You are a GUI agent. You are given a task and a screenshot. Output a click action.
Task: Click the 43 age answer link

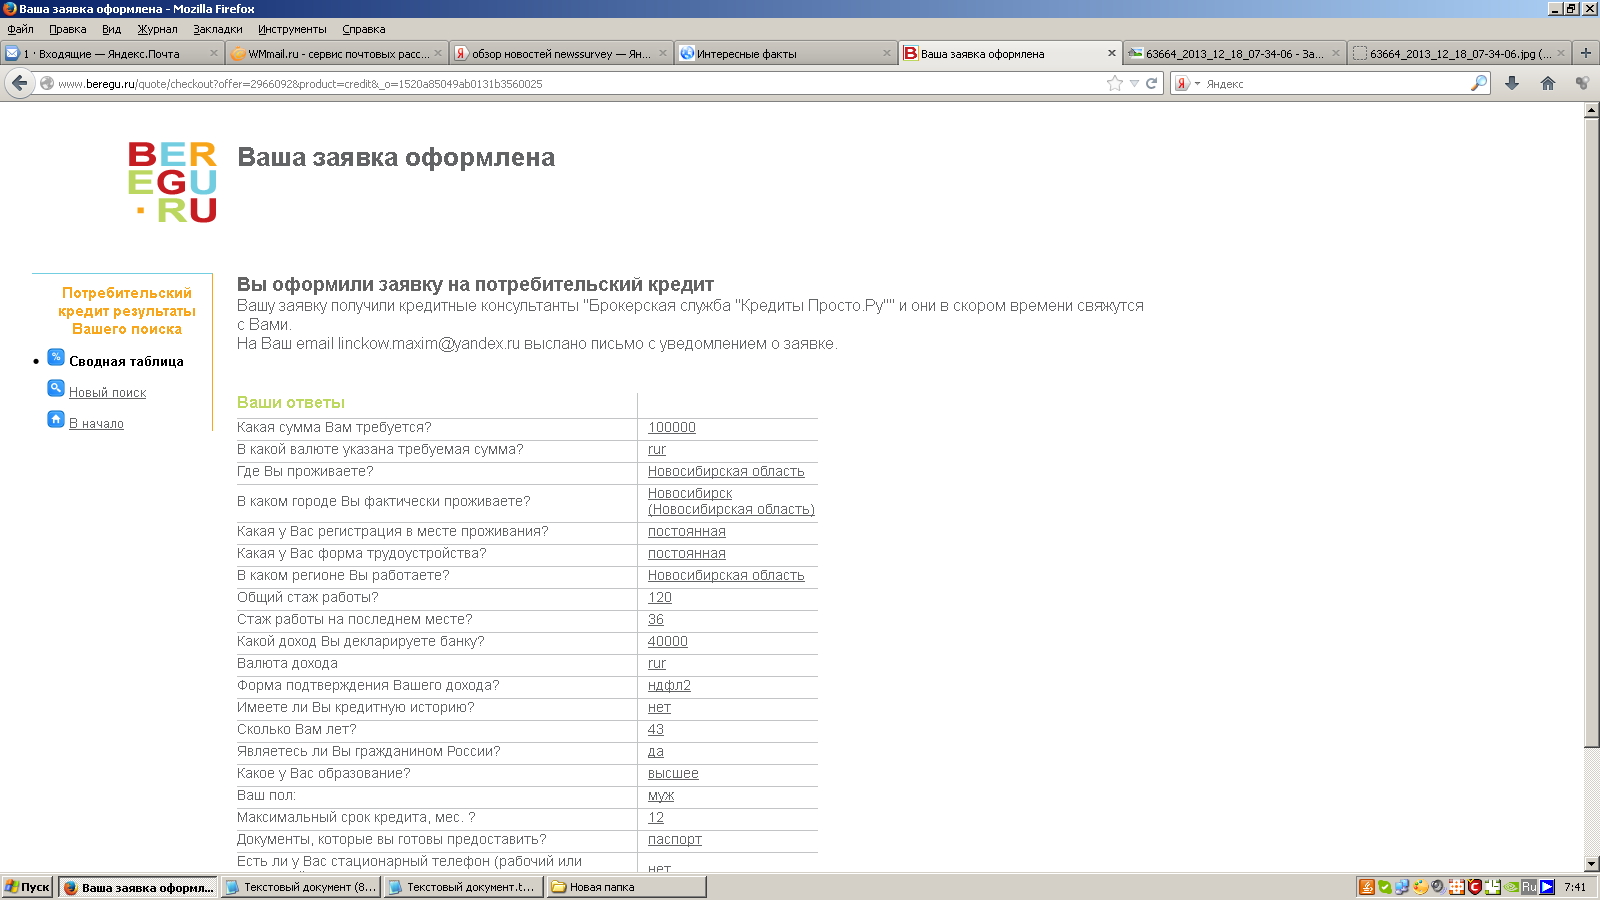click(x=656, y=730)
